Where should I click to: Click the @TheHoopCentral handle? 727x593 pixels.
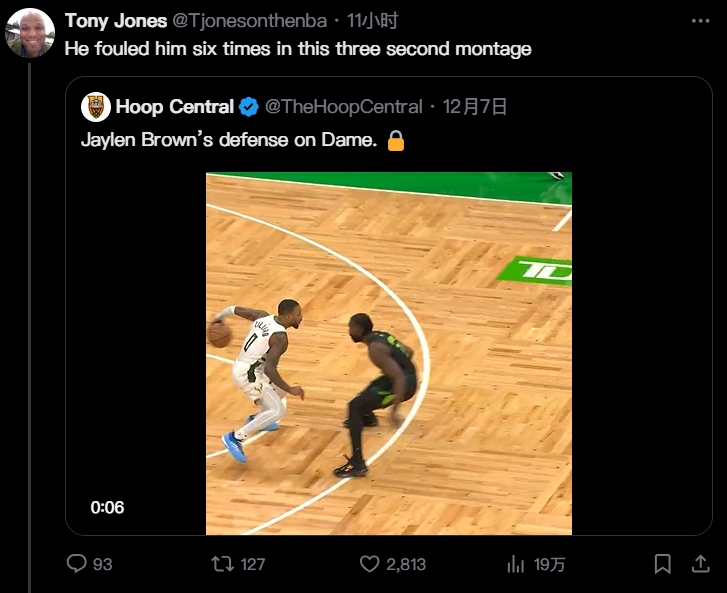point(344,106)
